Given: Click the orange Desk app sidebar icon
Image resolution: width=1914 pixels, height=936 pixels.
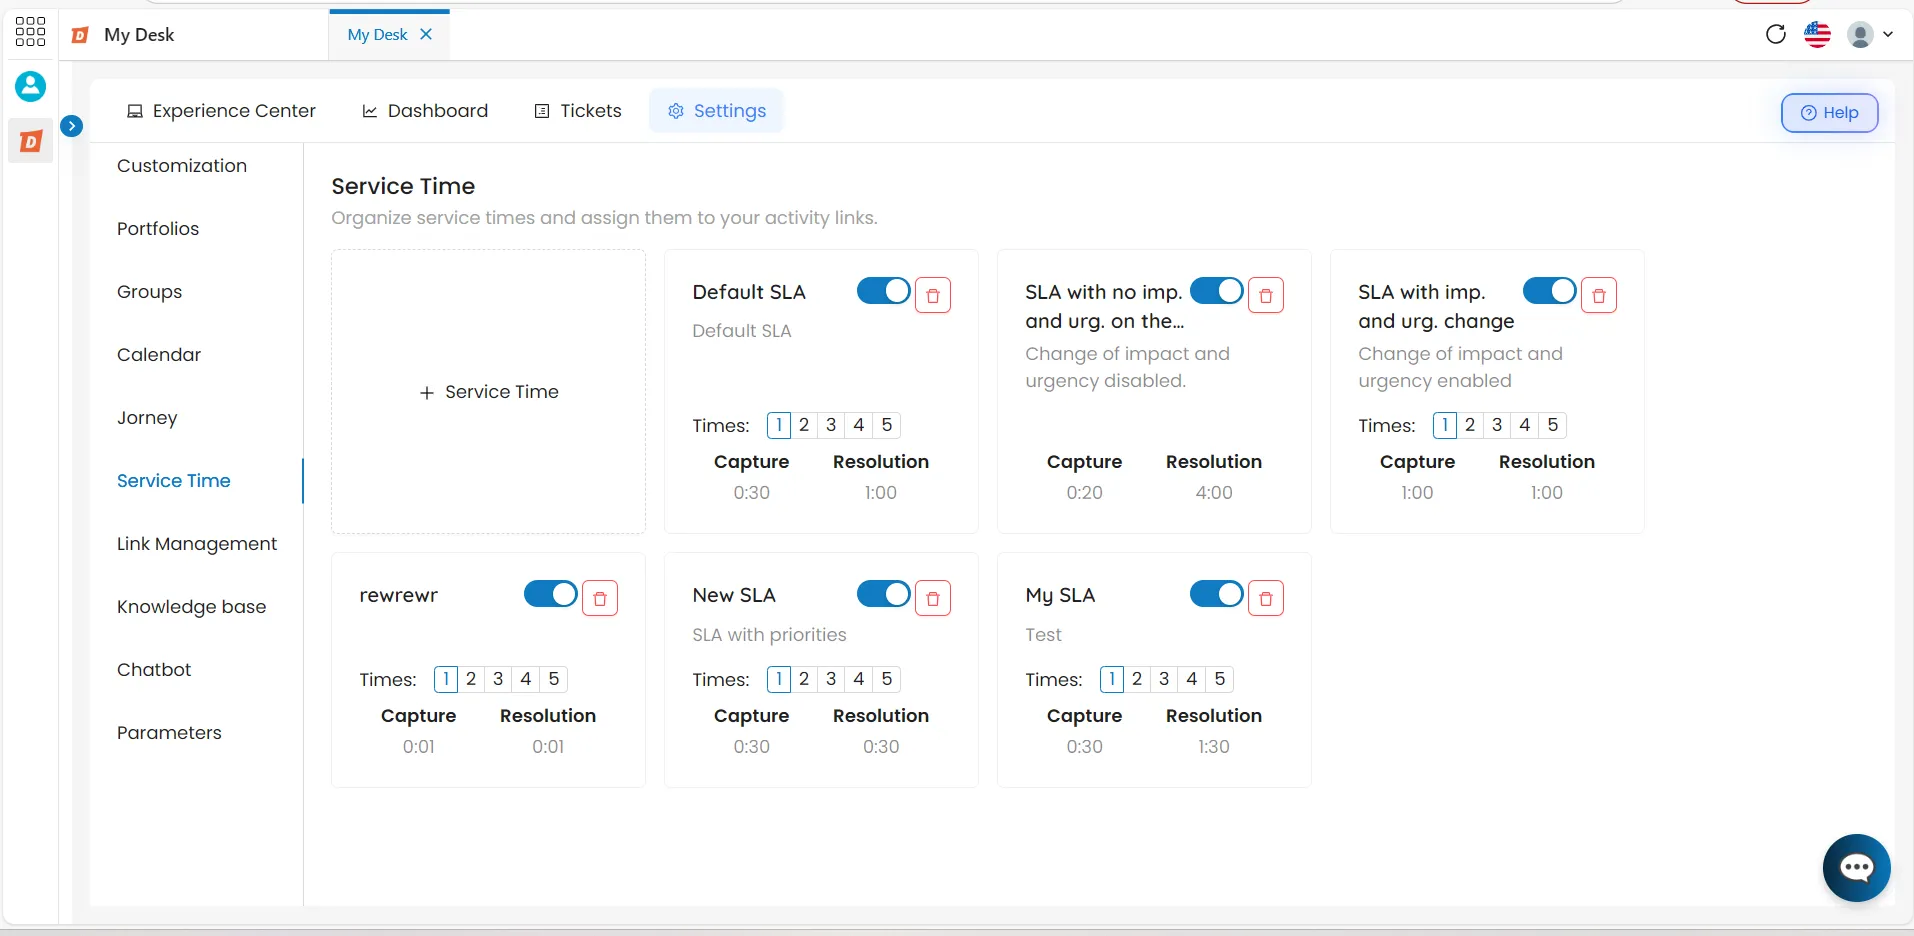Looking at the screenshot, I should [31, 142].
